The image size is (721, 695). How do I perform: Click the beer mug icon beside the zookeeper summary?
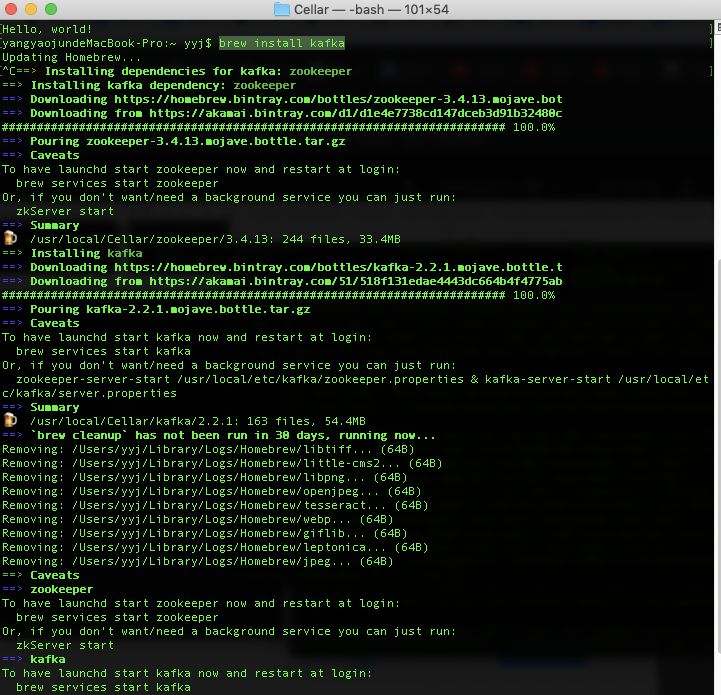(x=10, y=238)
